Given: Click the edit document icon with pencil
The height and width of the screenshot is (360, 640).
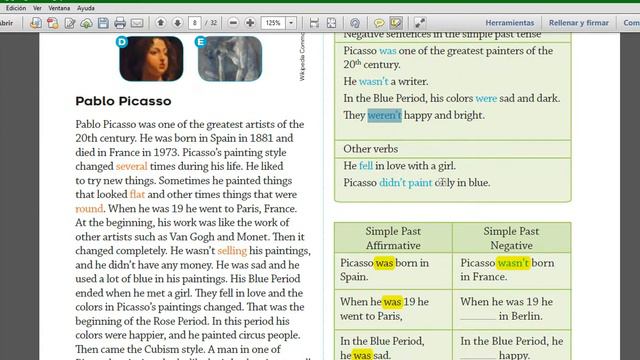Looking at the screenshot, I should pyautogui.click(x=70, y=23).
